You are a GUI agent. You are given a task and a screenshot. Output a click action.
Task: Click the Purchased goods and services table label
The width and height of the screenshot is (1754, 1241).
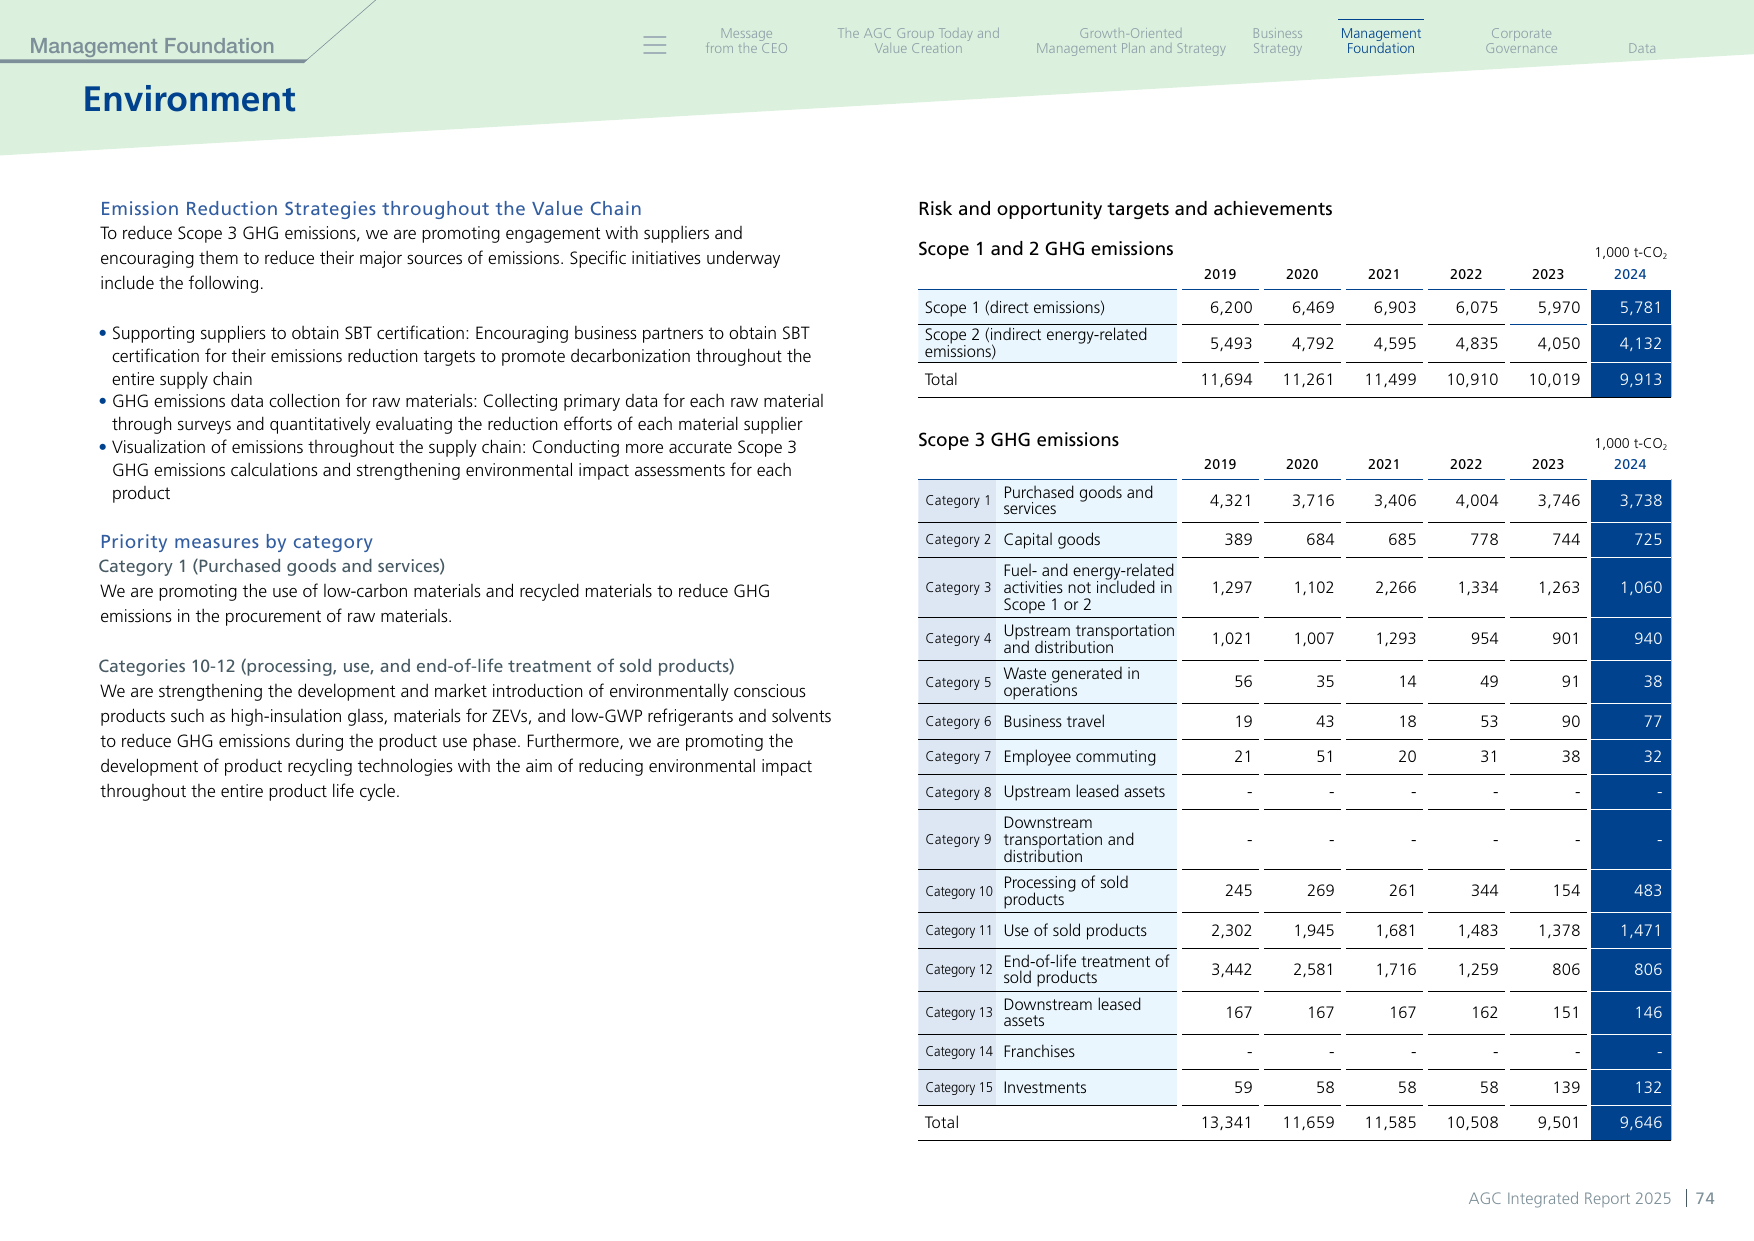coord(1078,500)
